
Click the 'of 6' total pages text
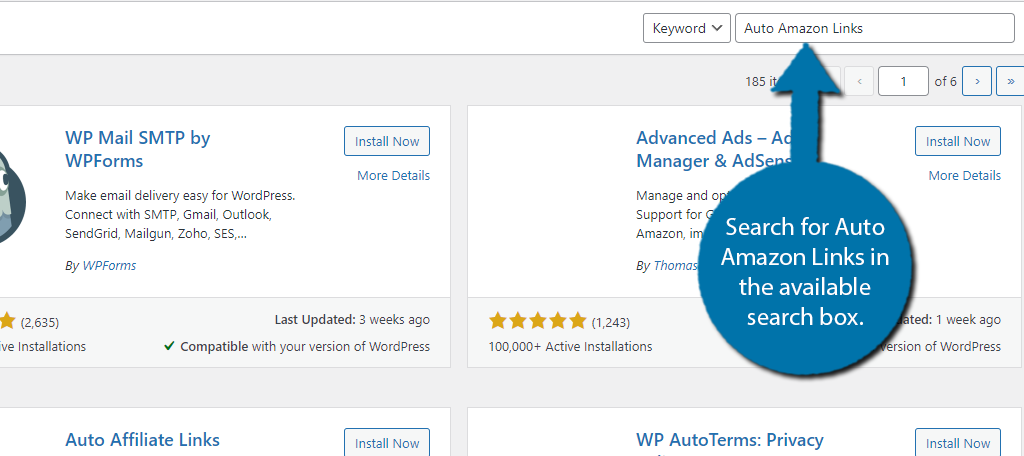[945, 81]
